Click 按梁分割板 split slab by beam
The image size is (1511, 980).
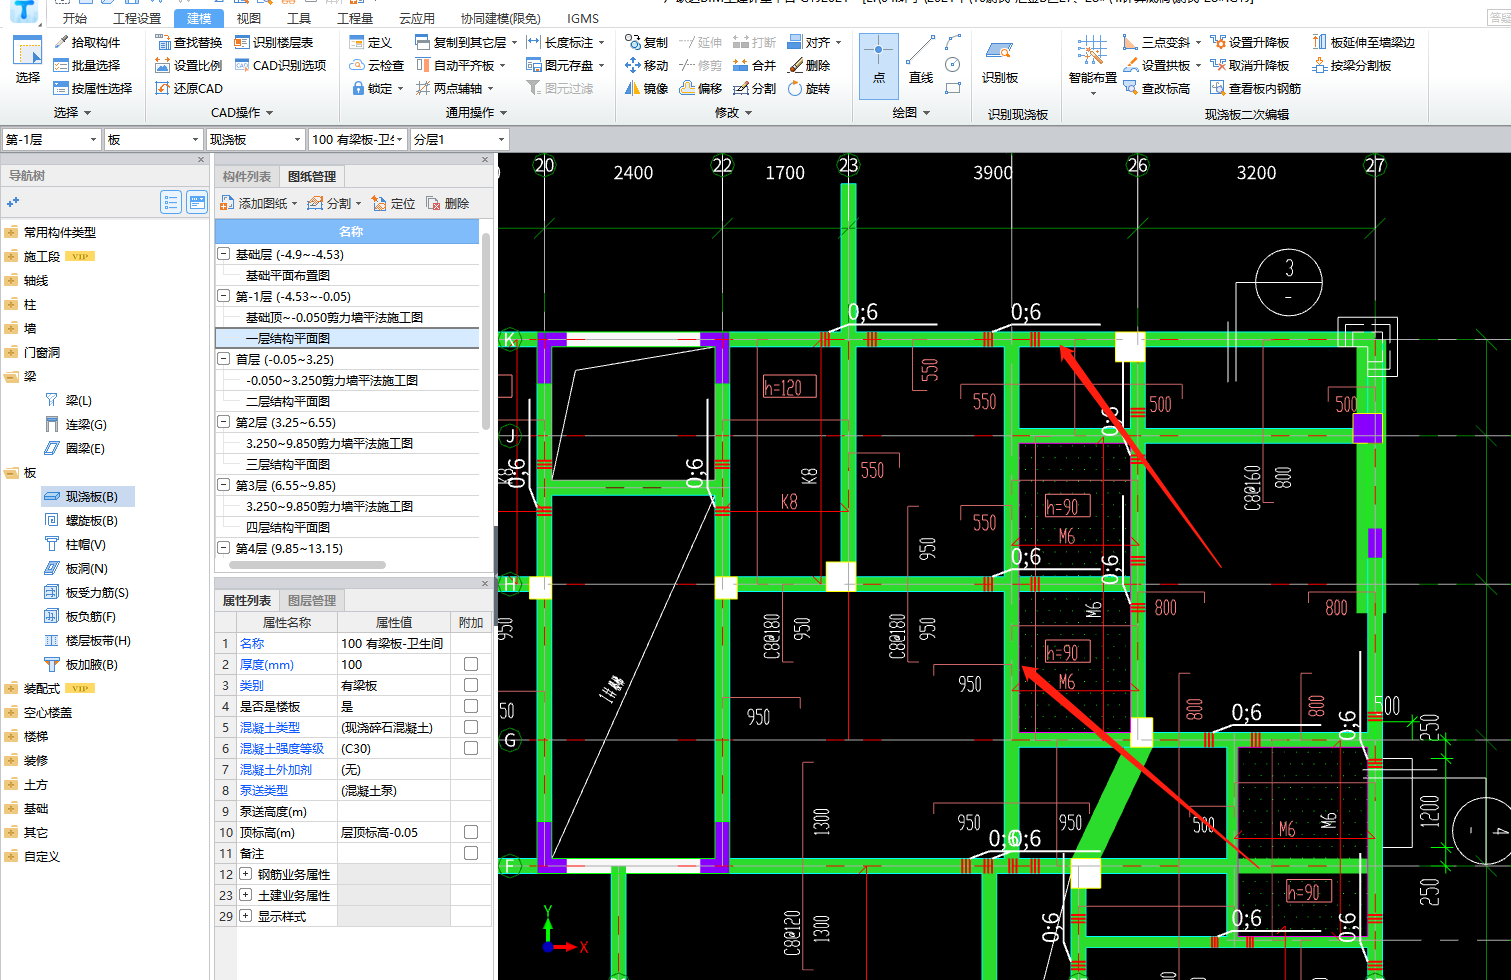point(1352,65)
